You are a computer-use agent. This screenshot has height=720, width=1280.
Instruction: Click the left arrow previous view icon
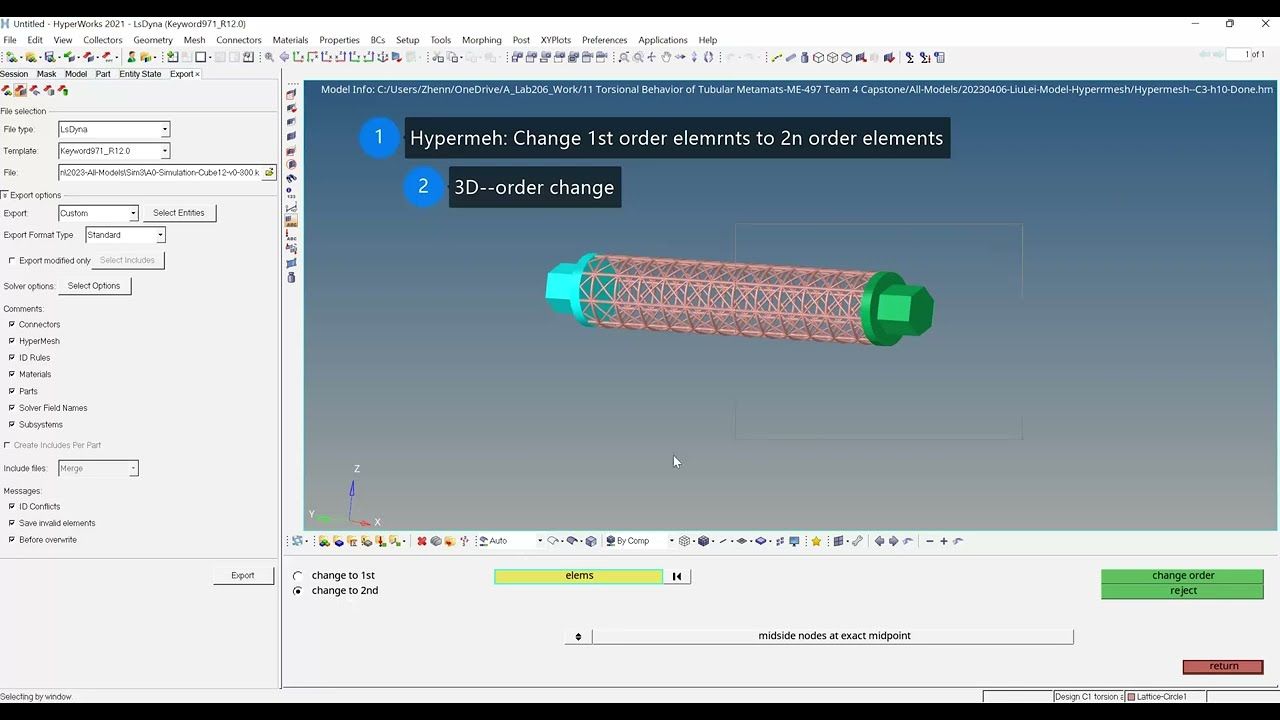(880, 541)
